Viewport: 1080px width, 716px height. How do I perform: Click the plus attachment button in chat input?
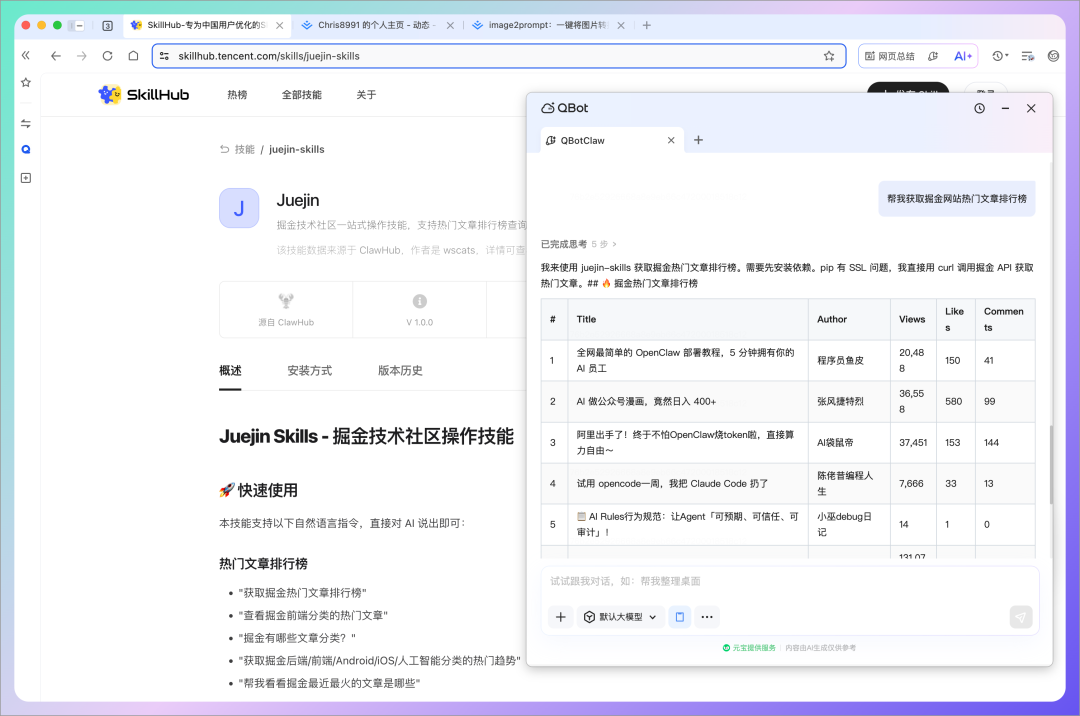[561, 617]
